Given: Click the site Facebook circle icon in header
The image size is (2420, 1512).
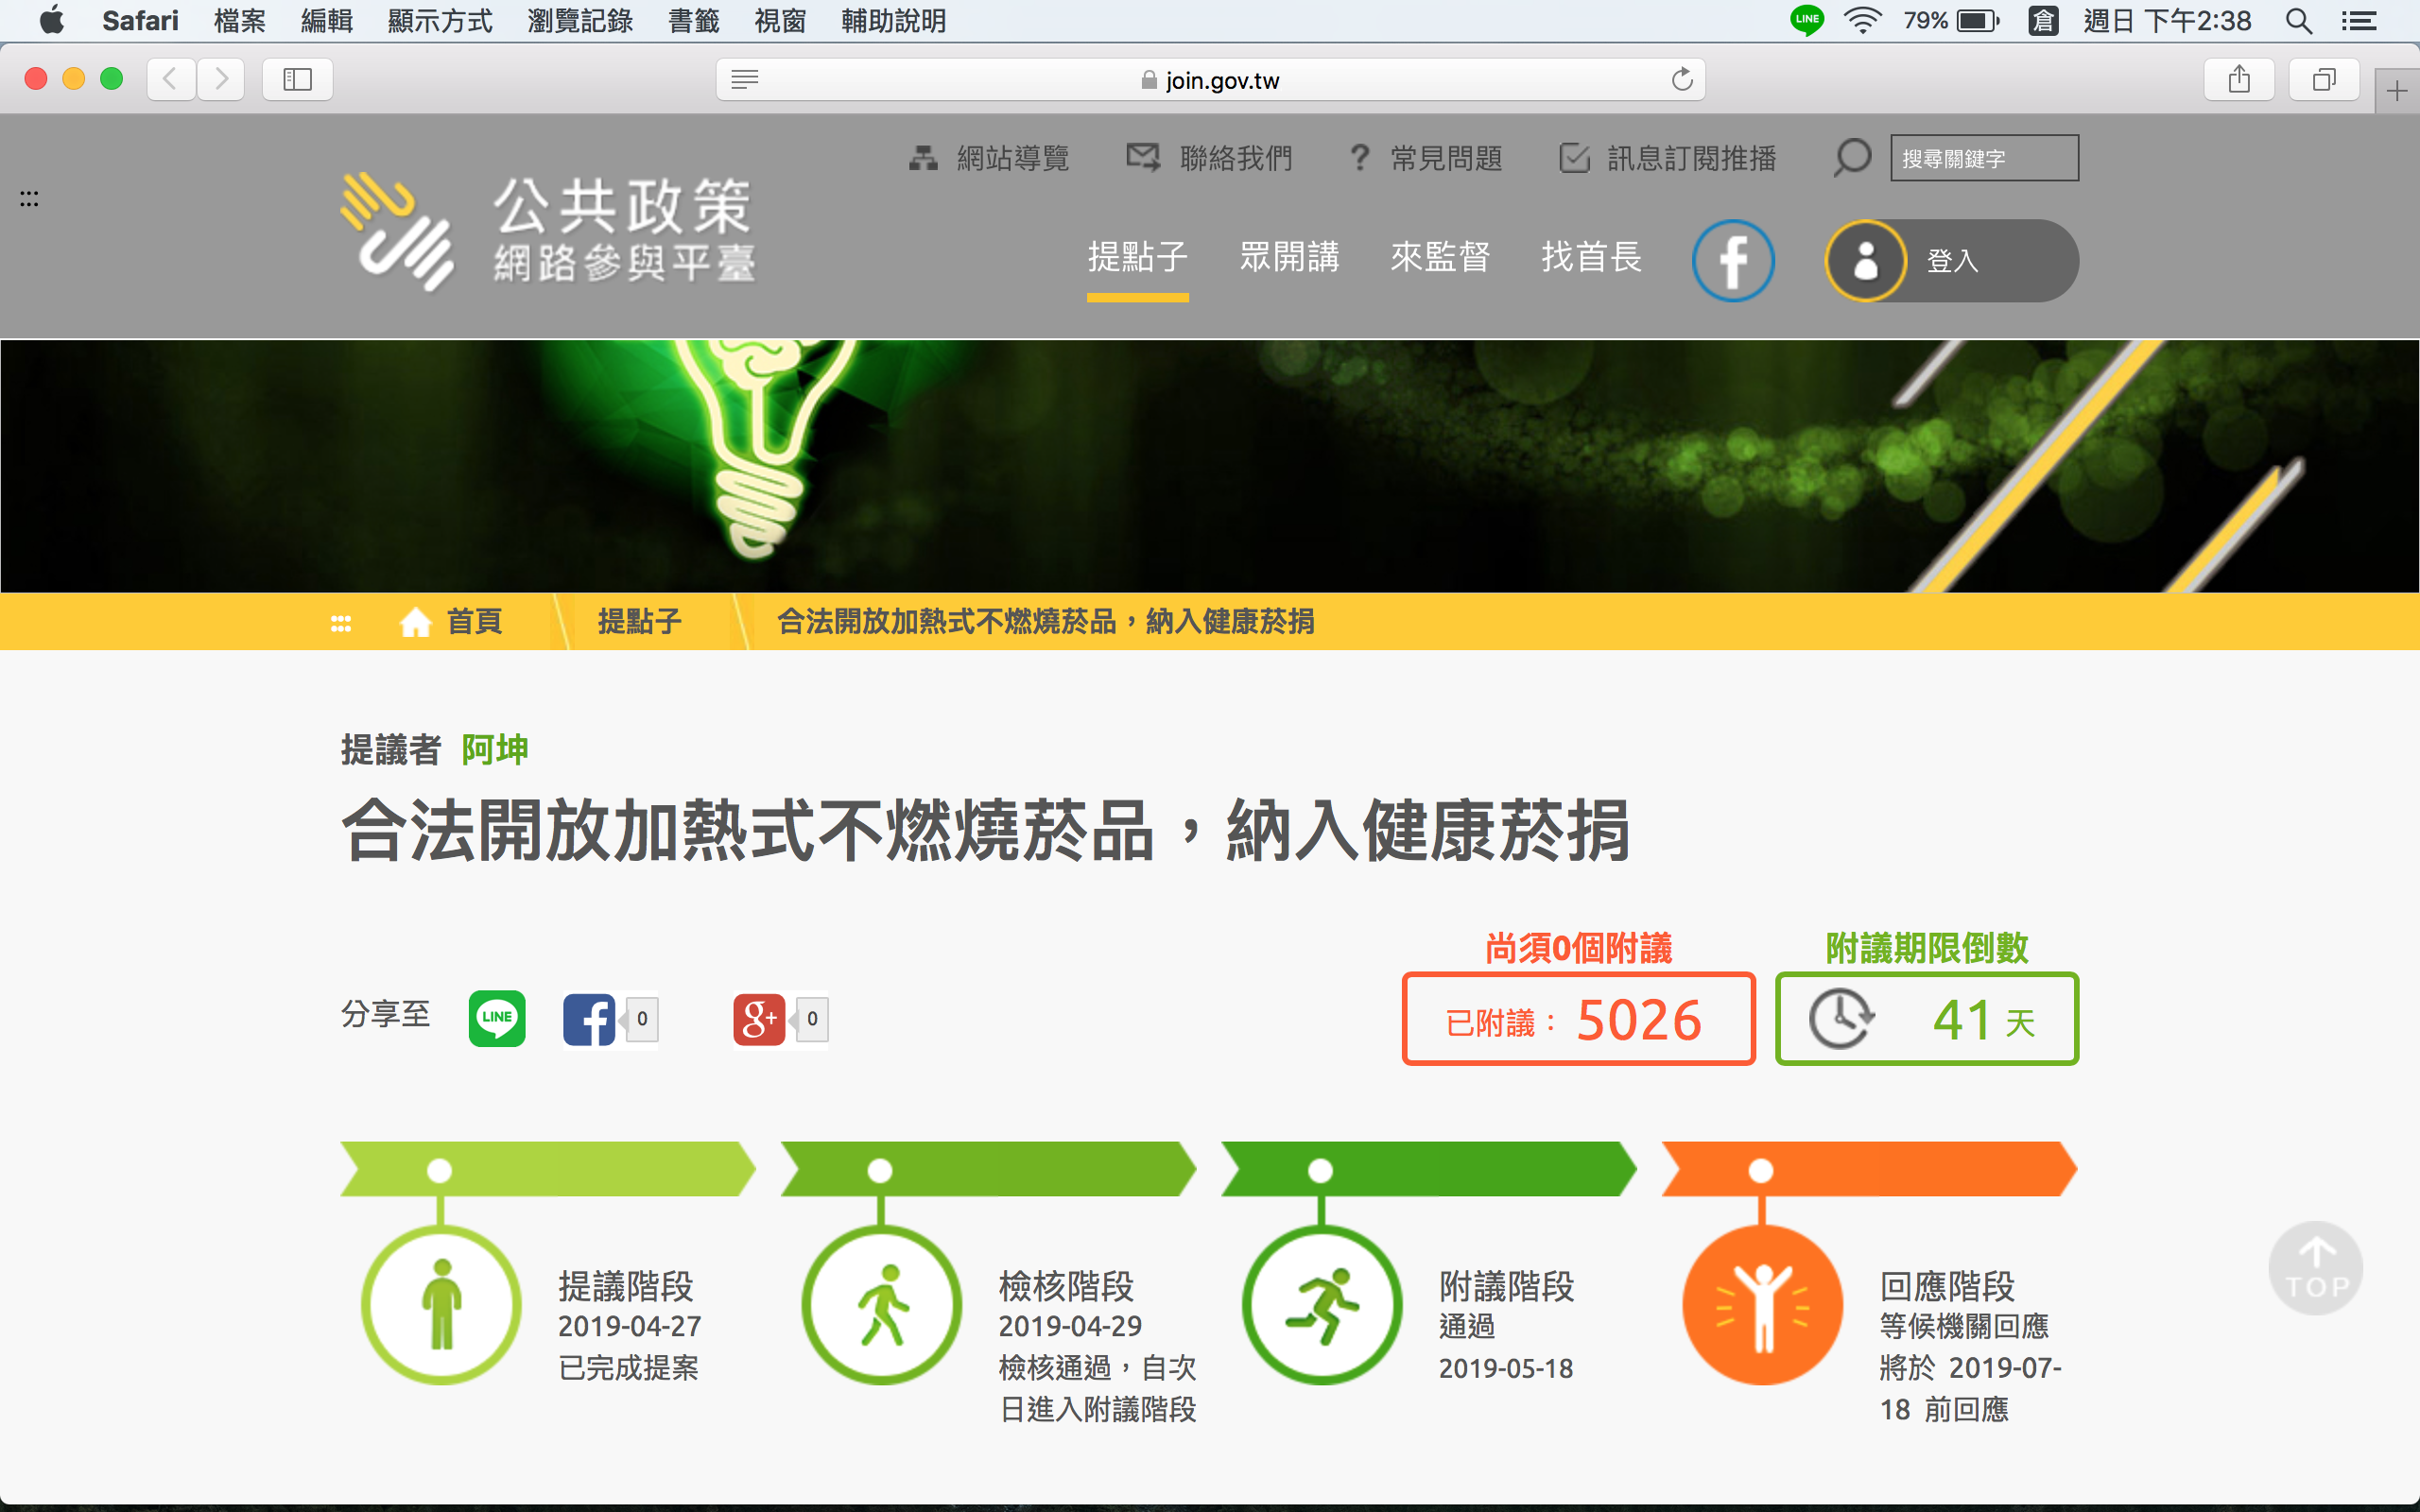Looking at the screenshot, I should (x=1734, y=260).
